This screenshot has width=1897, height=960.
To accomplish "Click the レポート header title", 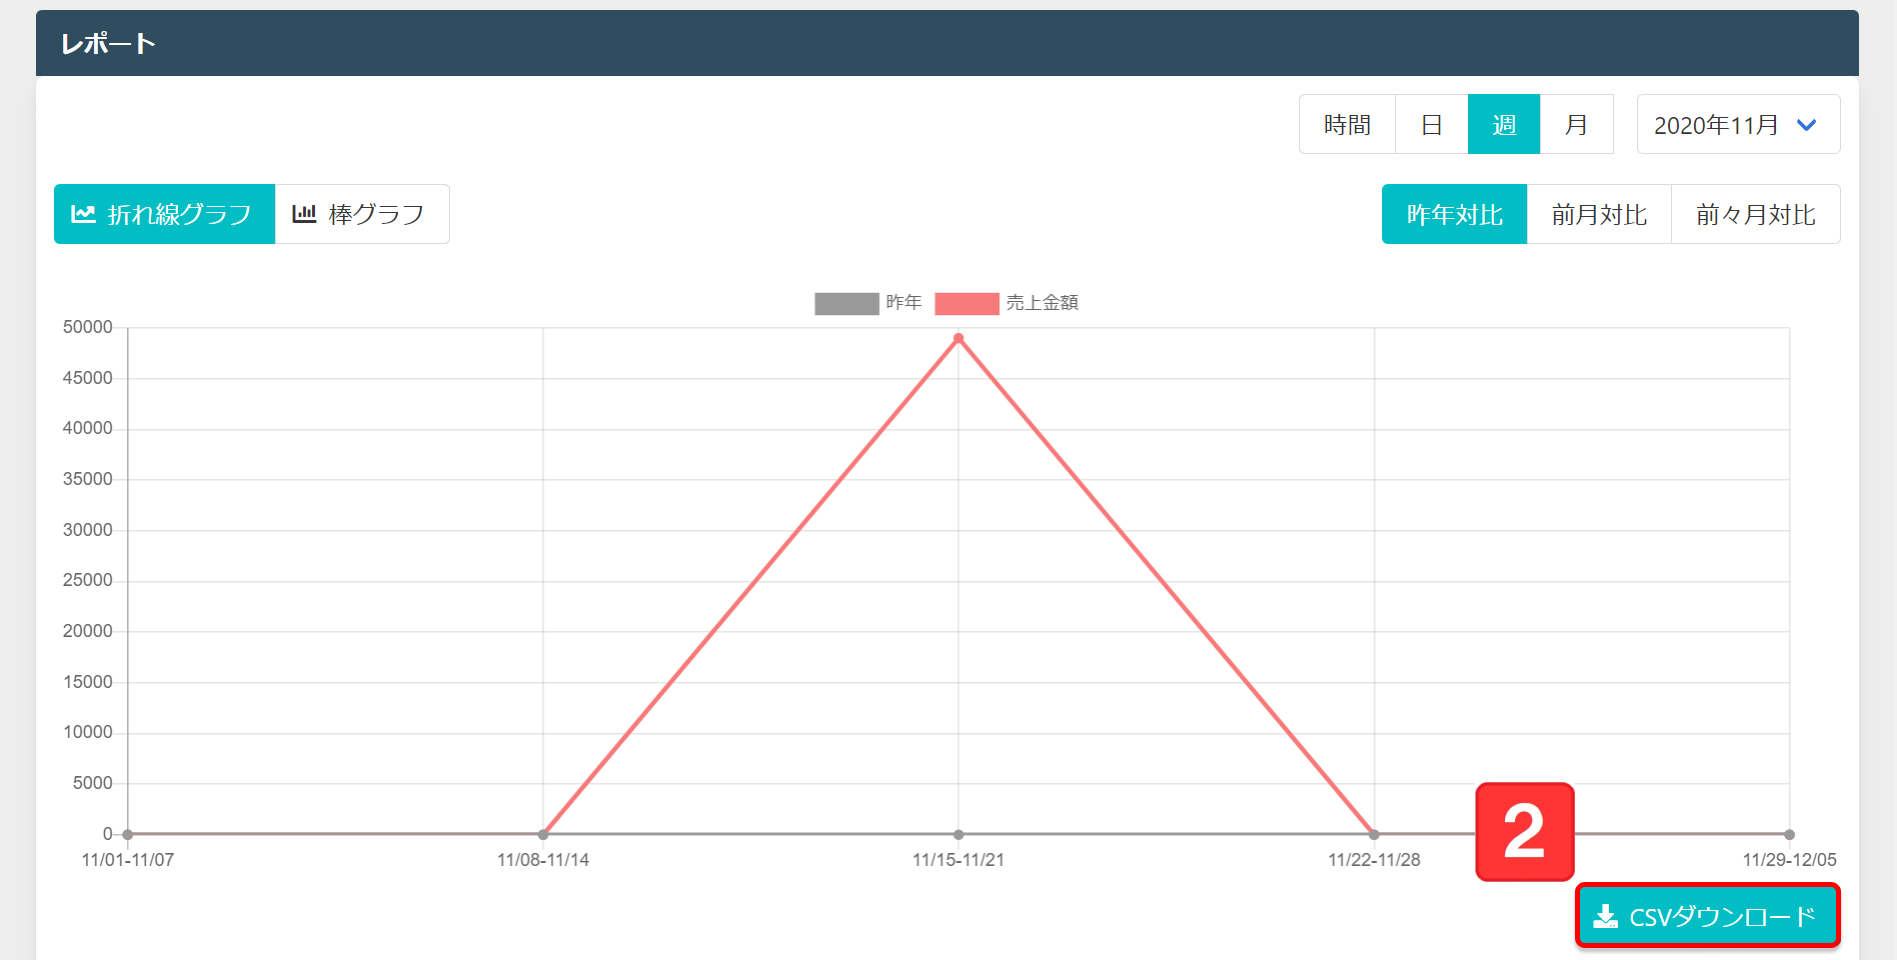I will click(x=108, y=44).
